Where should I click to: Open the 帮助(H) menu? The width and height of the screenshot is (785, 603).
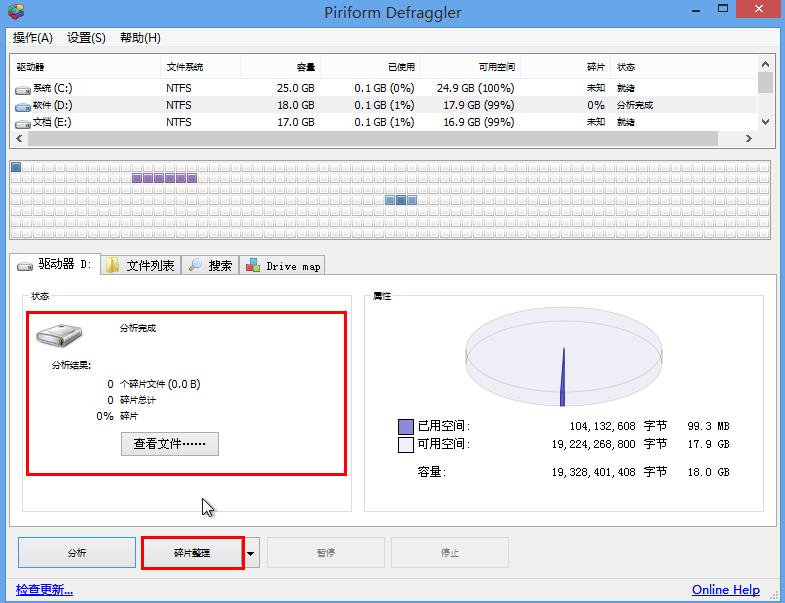pyautogui.click(x=140, y=38)
